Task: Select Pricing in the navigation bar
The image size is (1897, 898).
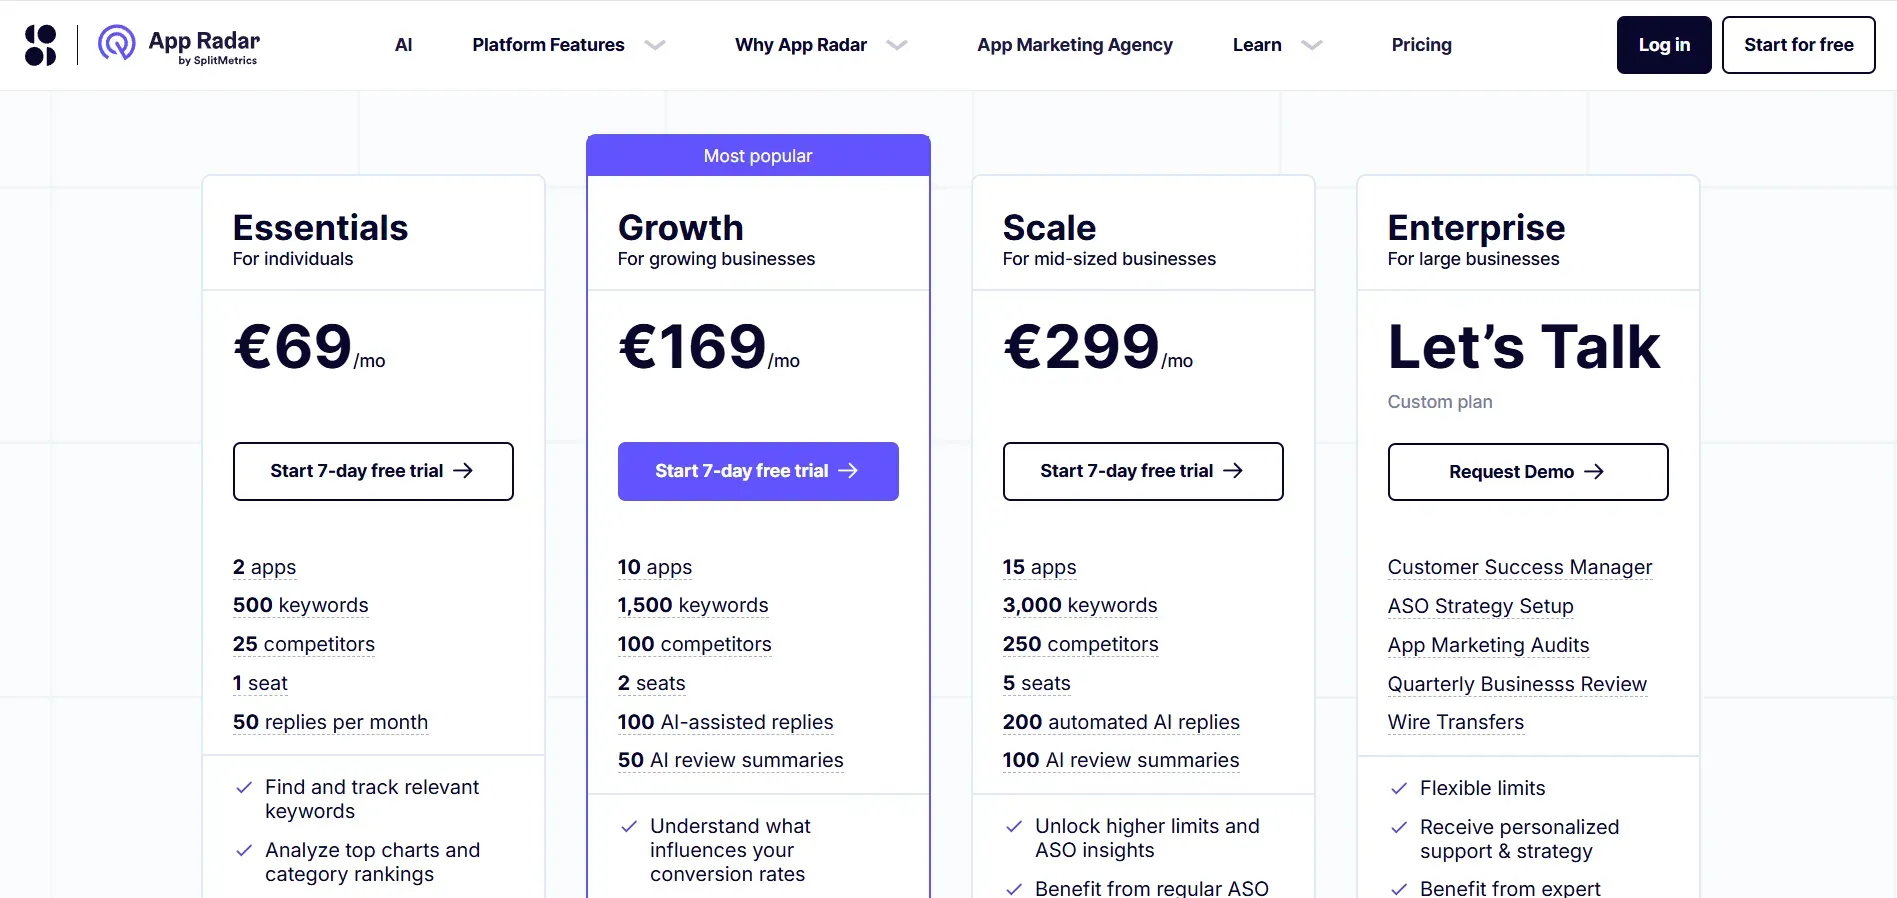Action: [1421, 45]
